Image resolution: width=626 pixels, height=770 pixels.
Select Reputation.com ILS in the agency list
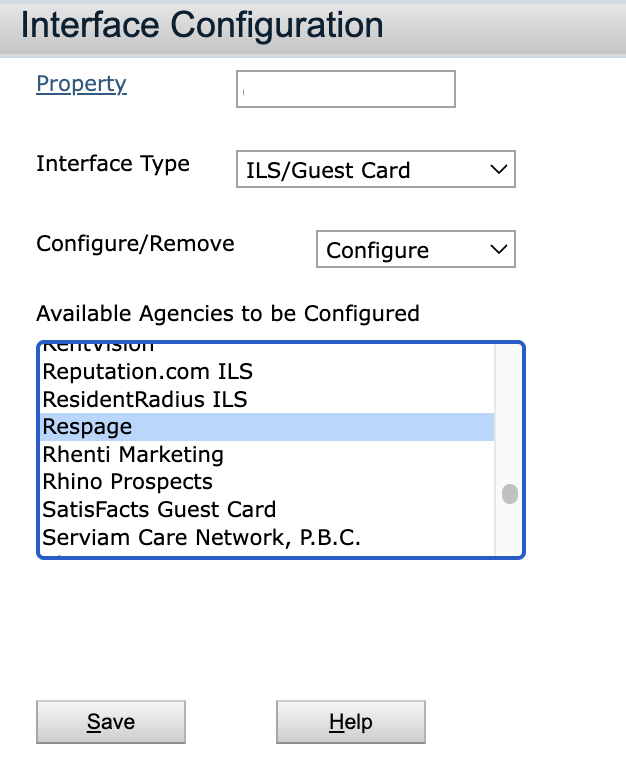[x=147, y=372]
